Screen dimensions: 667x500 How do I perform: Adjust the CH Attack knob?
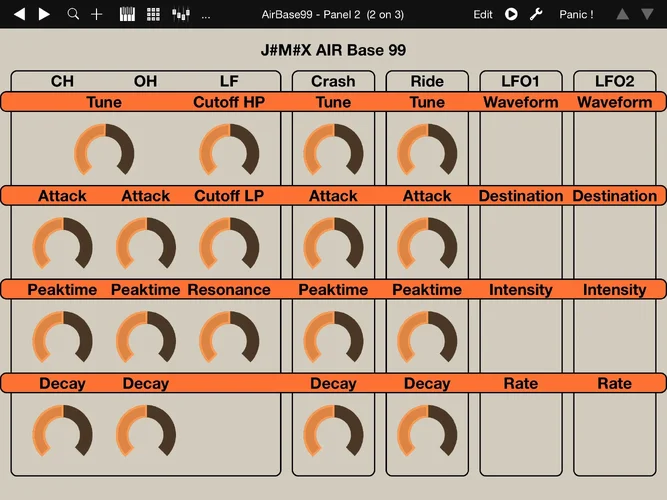pyautogui.click(x=63, y=243)
